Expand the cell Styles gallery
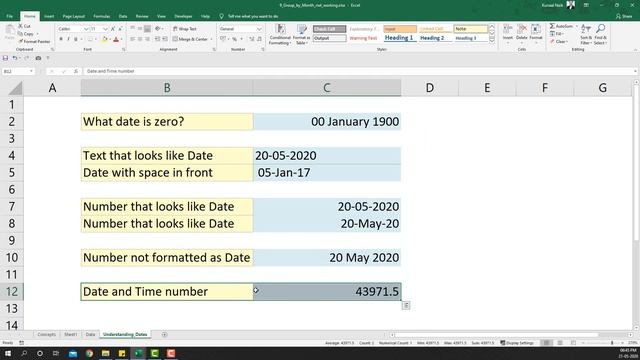Screen dimensions: 640x360 point(492,40)
